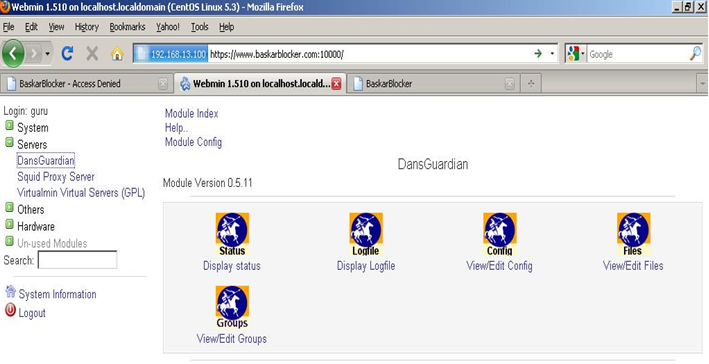Click the System category label
This screenshot has width=709, height=364.
click(x=33, y=128)
